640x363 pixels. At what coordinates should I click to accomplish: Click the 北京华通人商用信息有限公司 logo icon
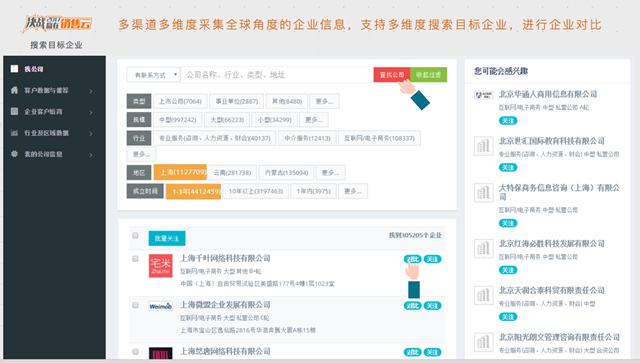click(x=484, y=95)
